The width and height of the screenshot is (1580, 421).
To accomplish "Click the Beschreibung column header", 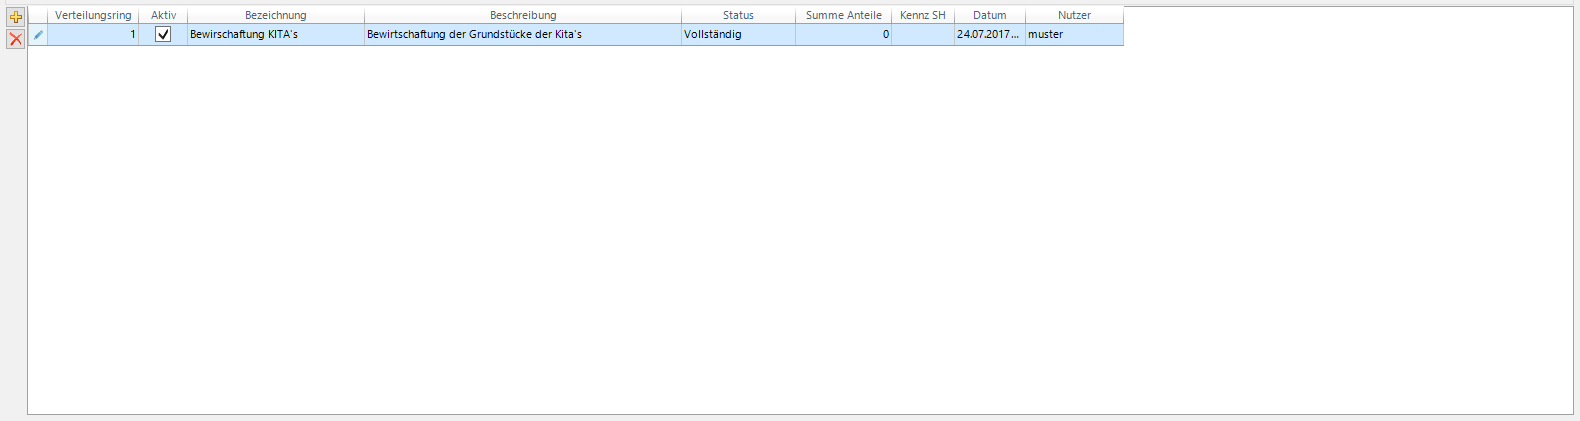I will point(522,15).
